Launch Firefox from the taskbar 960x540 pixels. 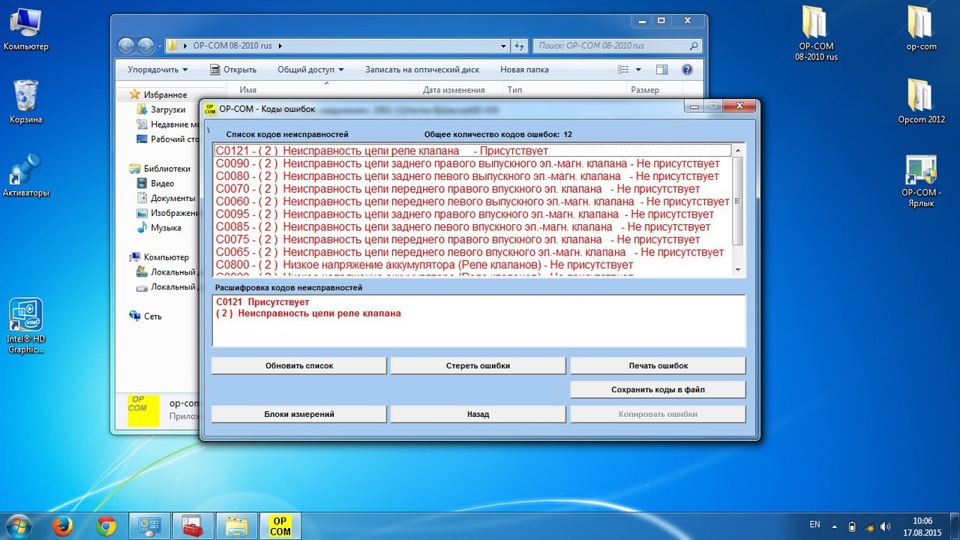tap(62, 526)
